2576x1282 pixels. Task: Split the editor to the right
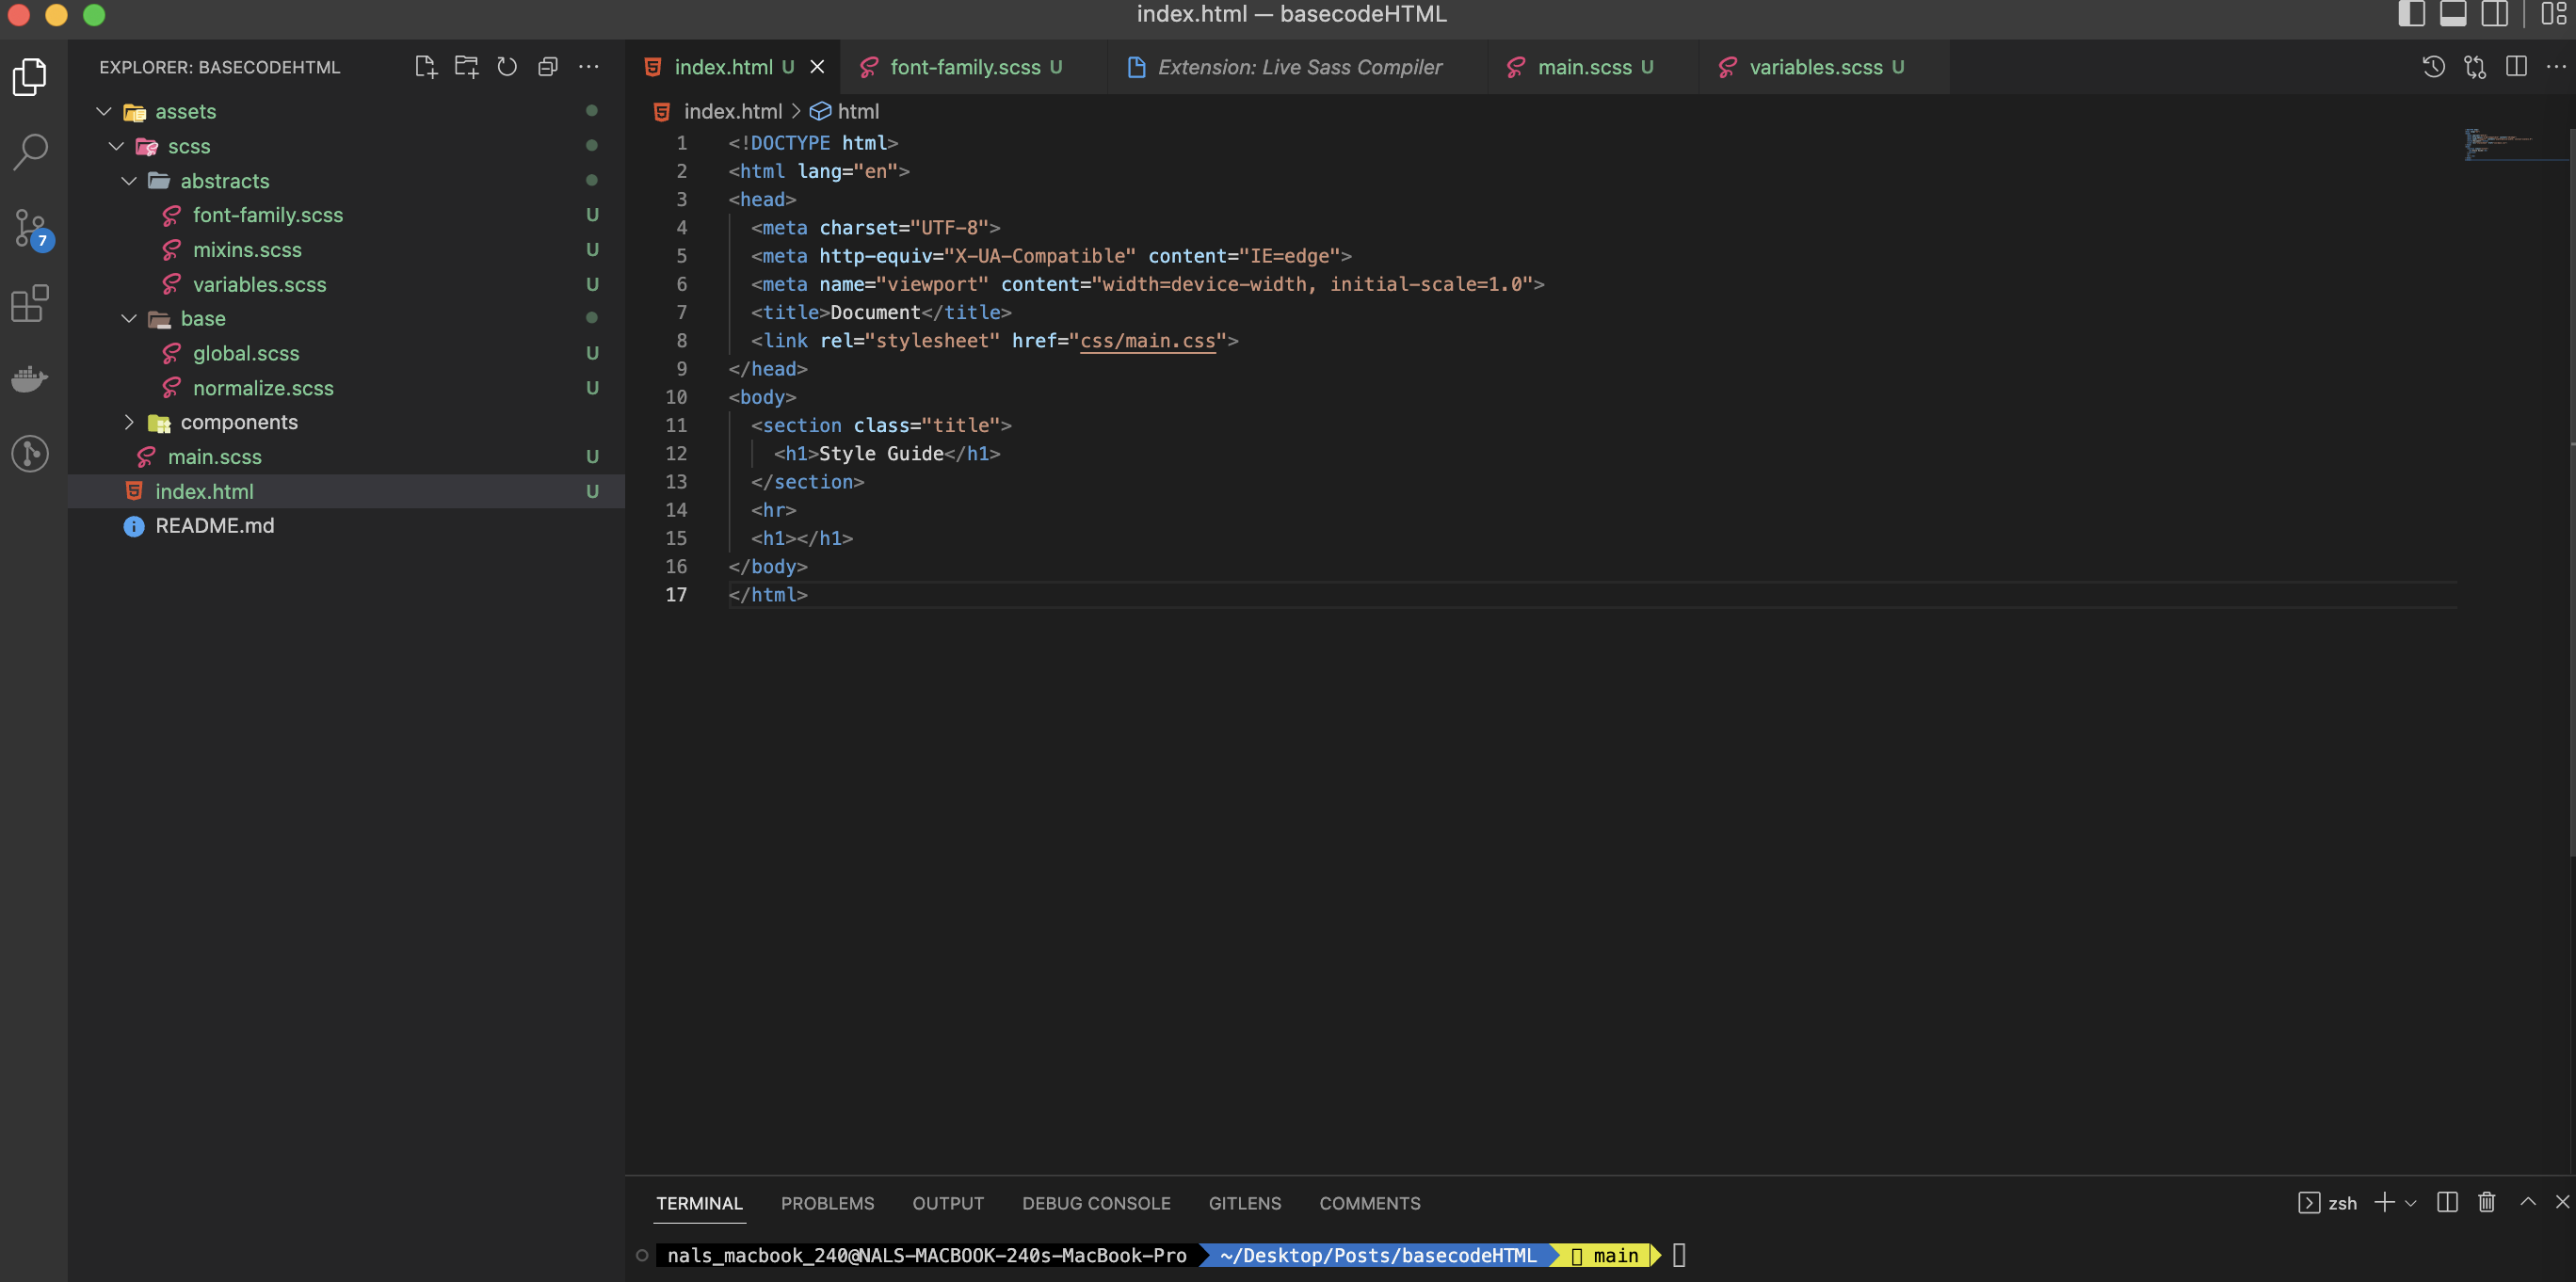[2516, 67]
